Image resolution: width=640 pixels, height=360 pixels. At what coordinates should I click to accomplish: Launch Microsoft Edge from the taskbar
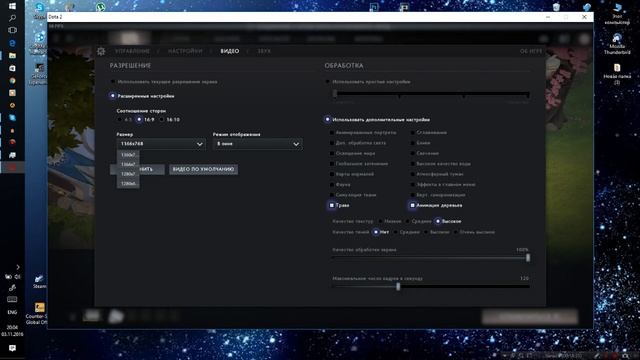click(x=12, y=43)
